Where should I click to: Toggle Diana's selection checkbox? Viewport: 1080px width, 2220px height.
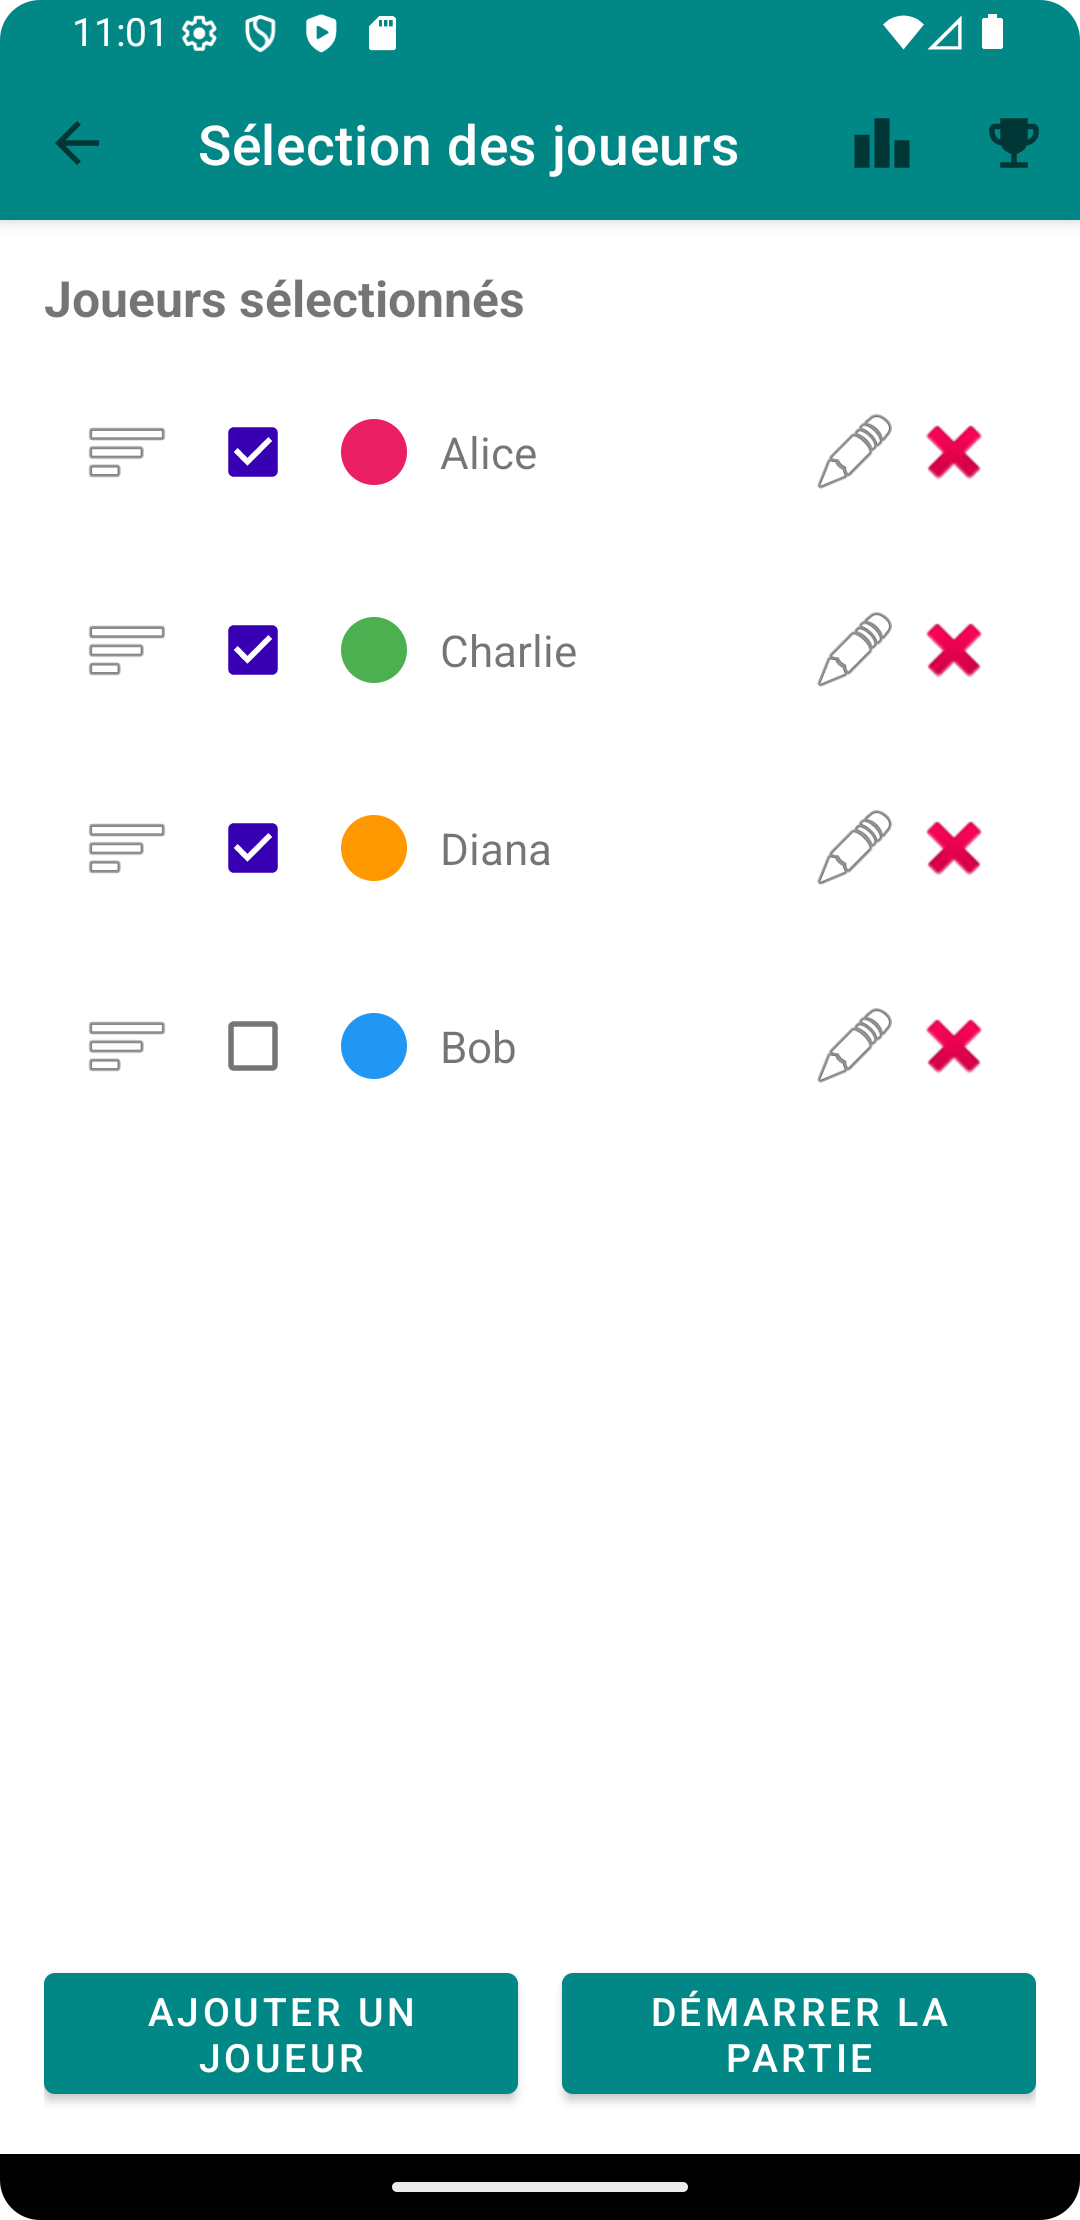(x=253, y=848)
